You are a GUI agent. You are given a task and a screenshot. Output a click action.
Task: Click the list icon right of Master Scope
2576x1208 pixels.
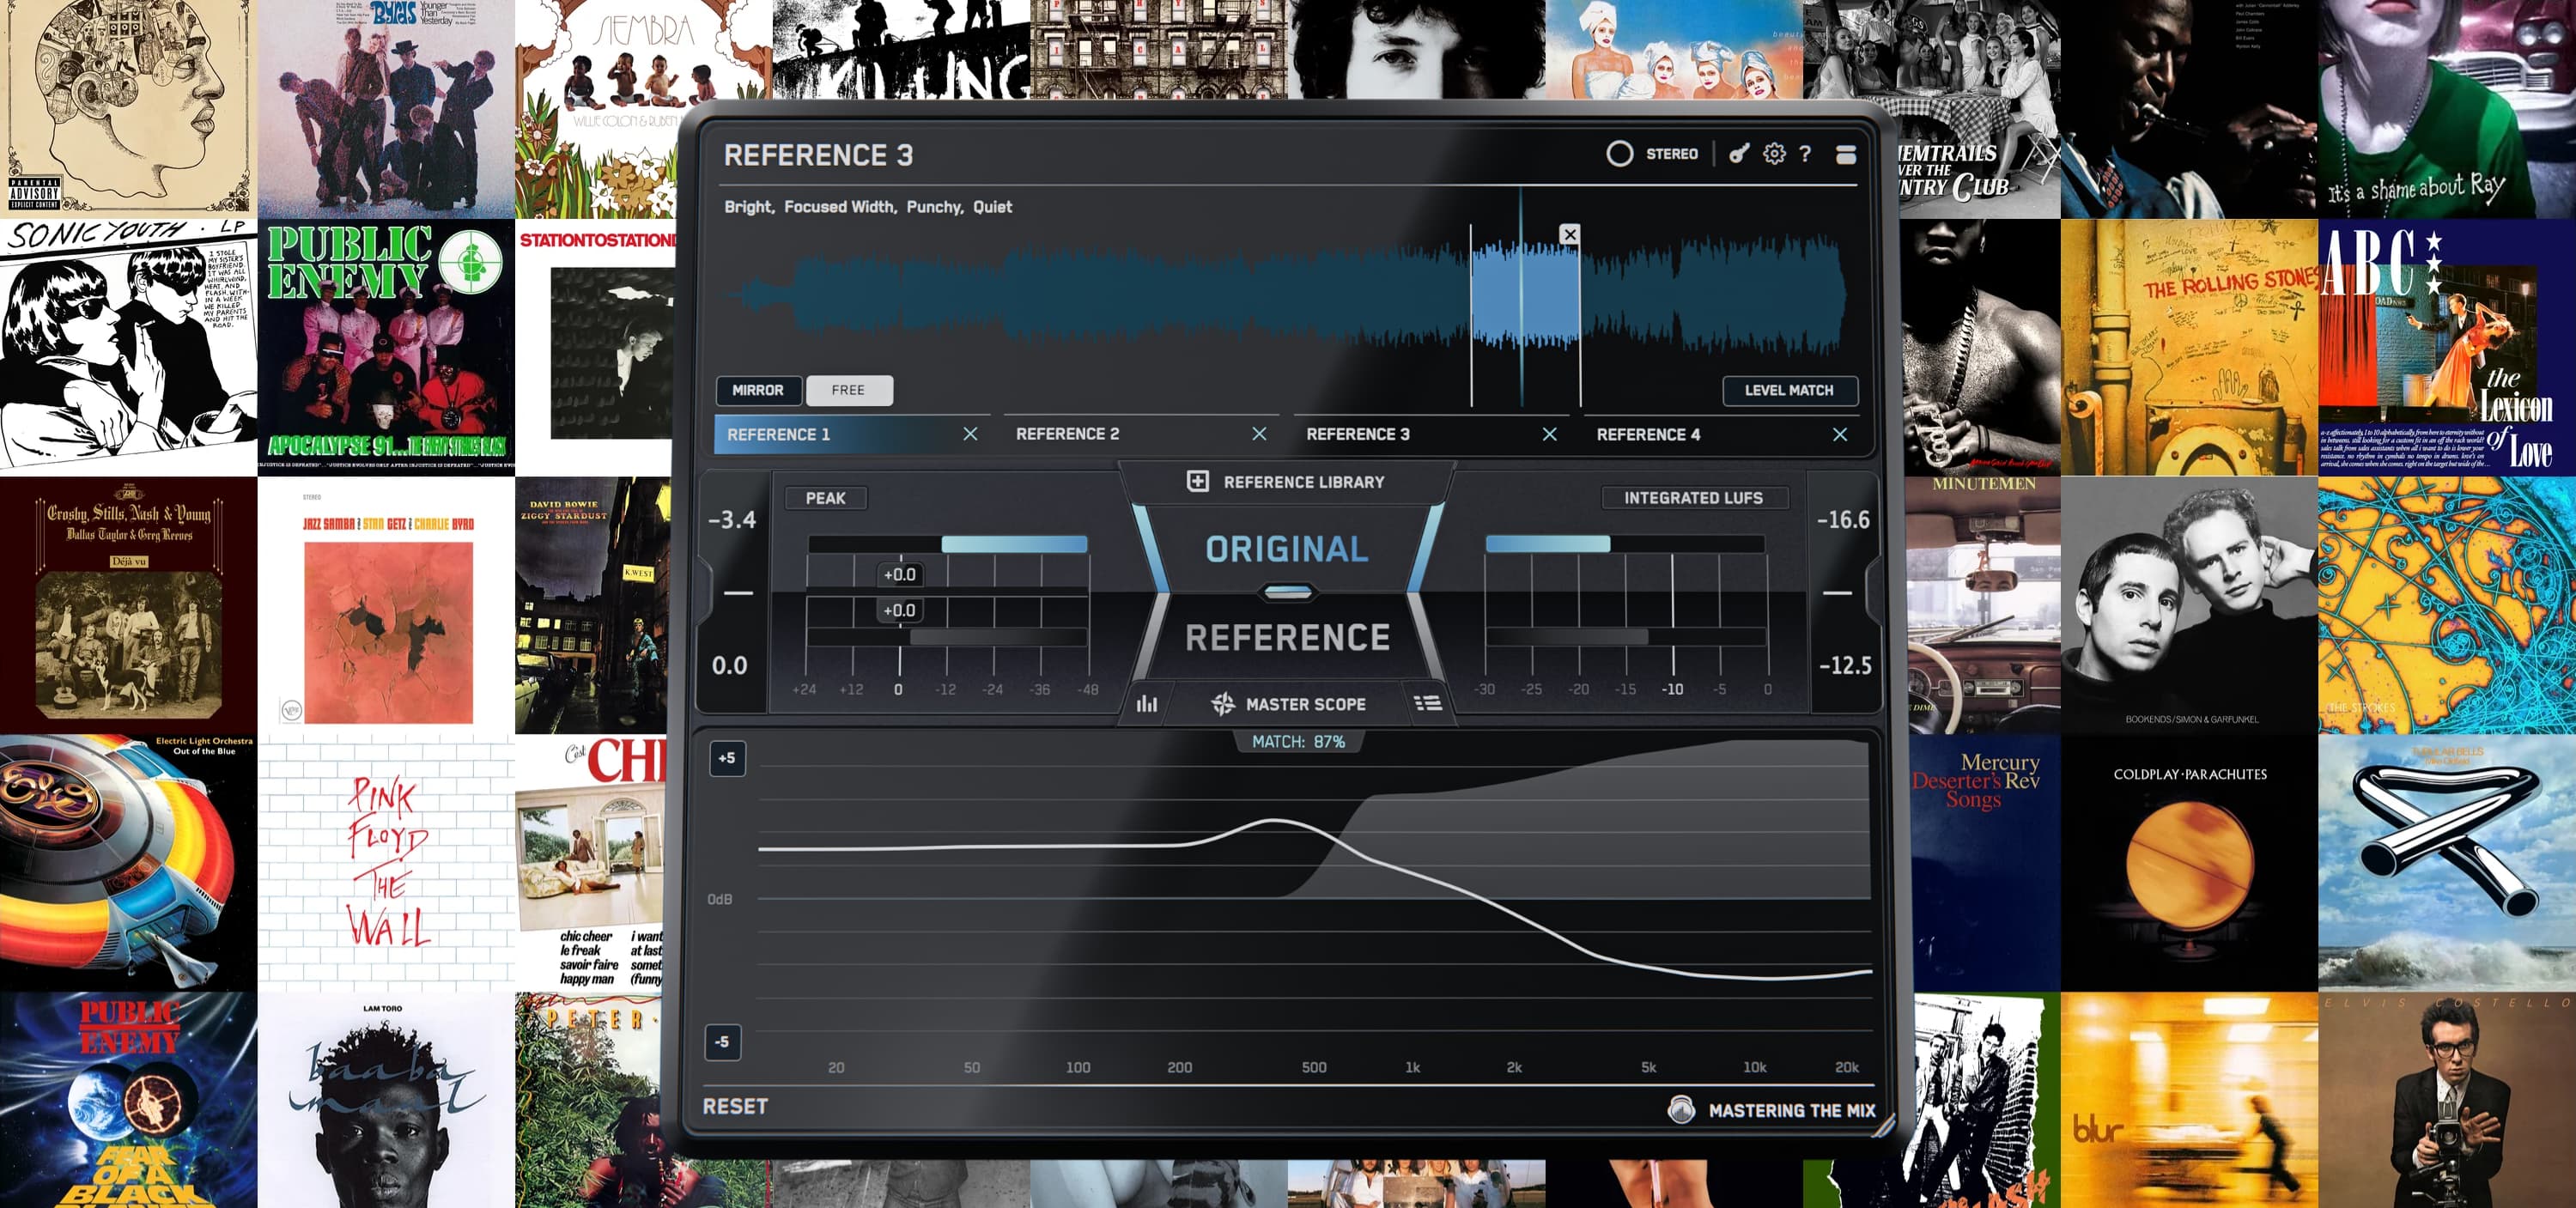tap(1428, 704)
